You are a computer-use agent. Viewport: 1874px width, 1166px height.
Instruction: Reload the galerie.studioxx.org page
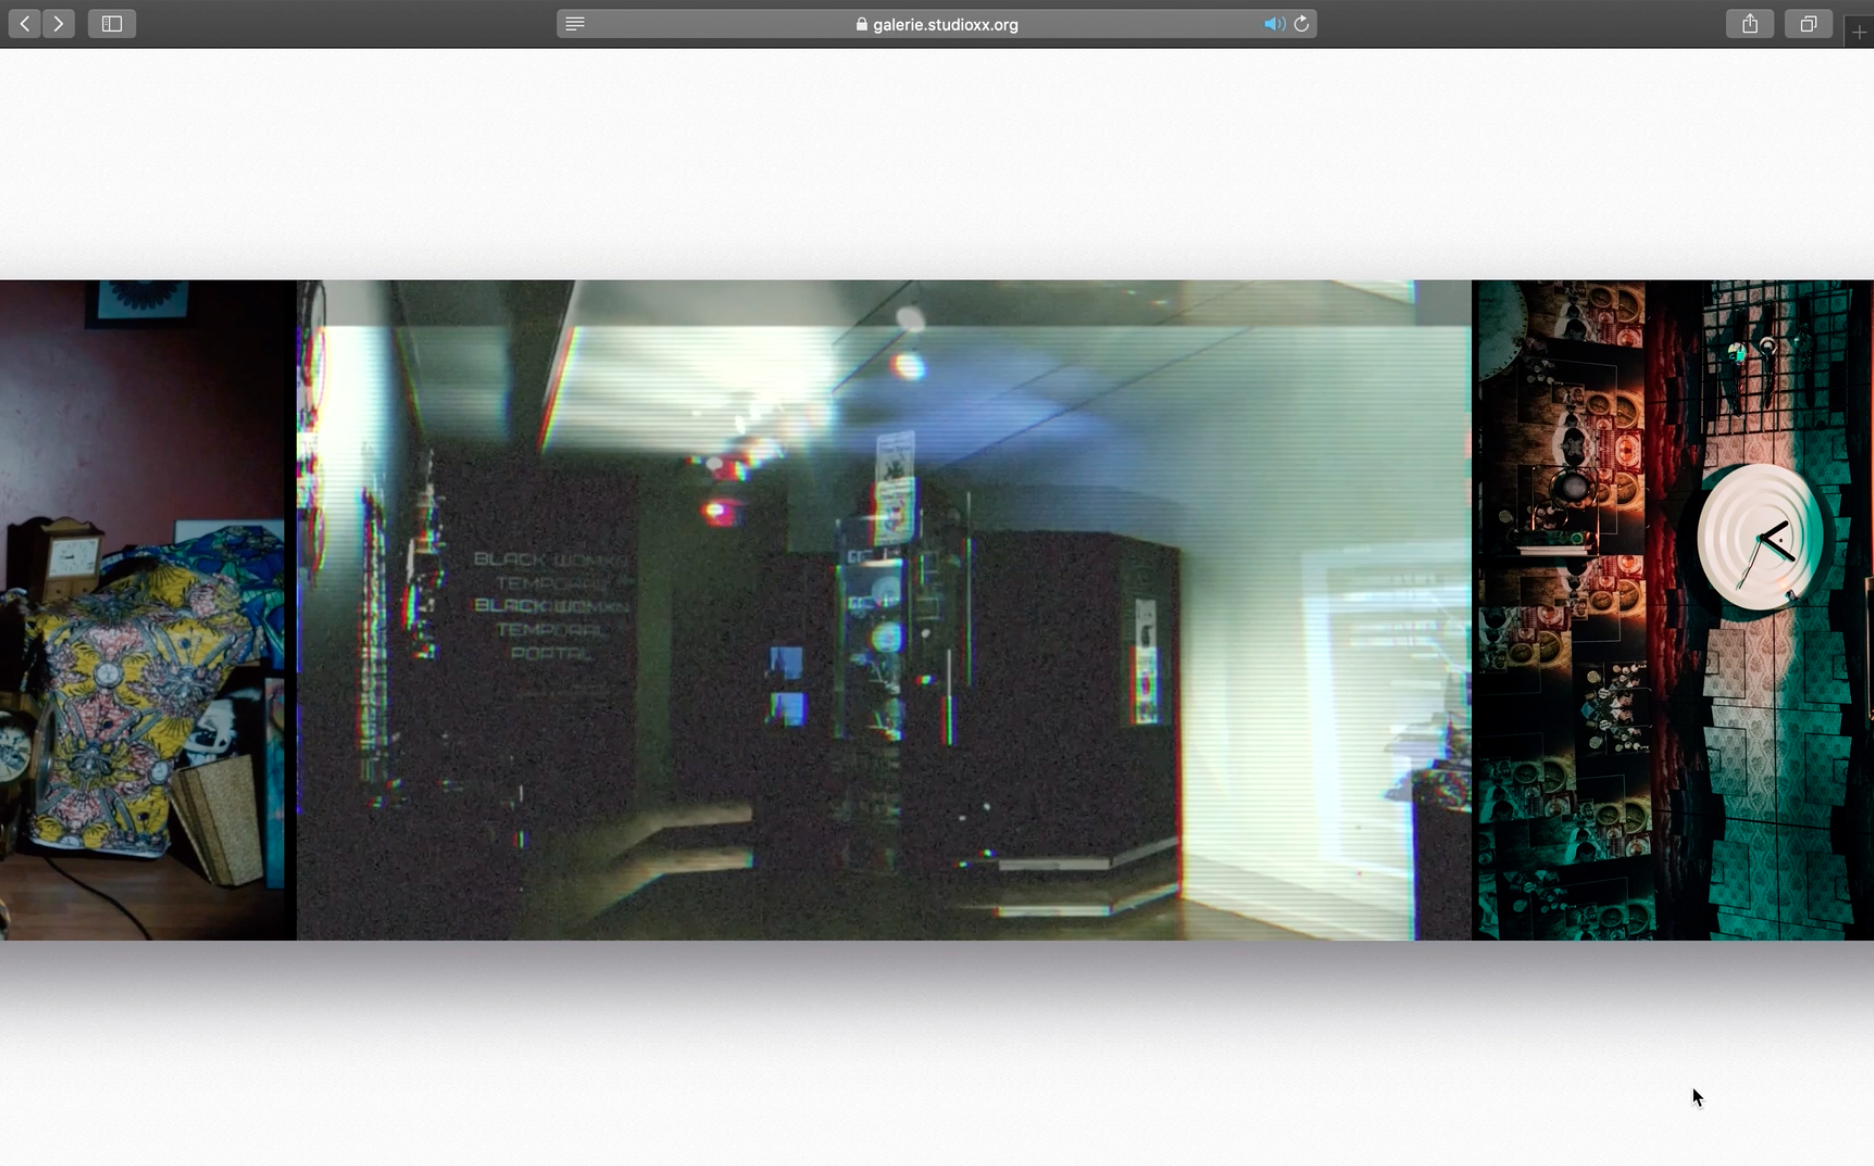coord(1301,24)
